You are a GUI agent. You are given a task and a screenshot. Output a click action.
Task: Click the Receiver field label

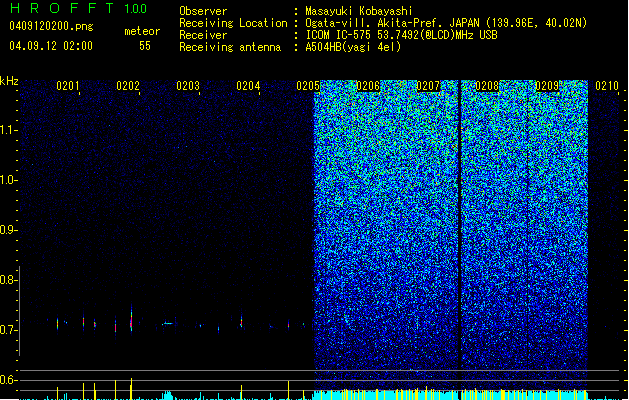(203, 35)
